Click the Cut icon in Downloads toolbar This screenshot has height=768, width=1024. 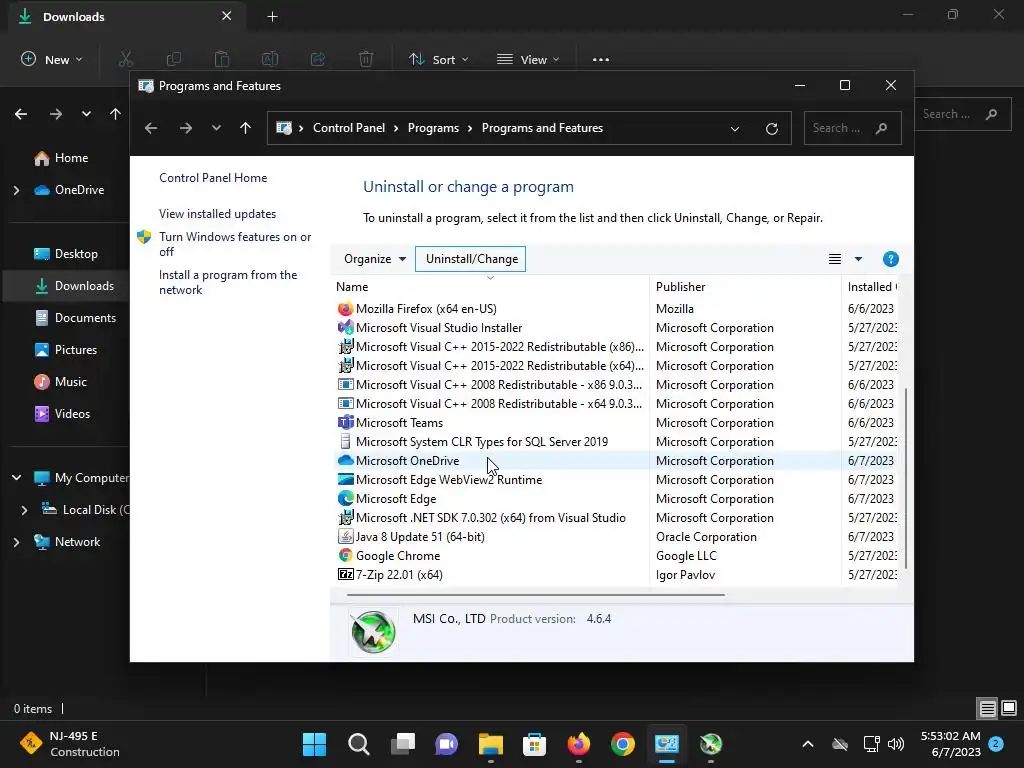click(x=125, y=59)
